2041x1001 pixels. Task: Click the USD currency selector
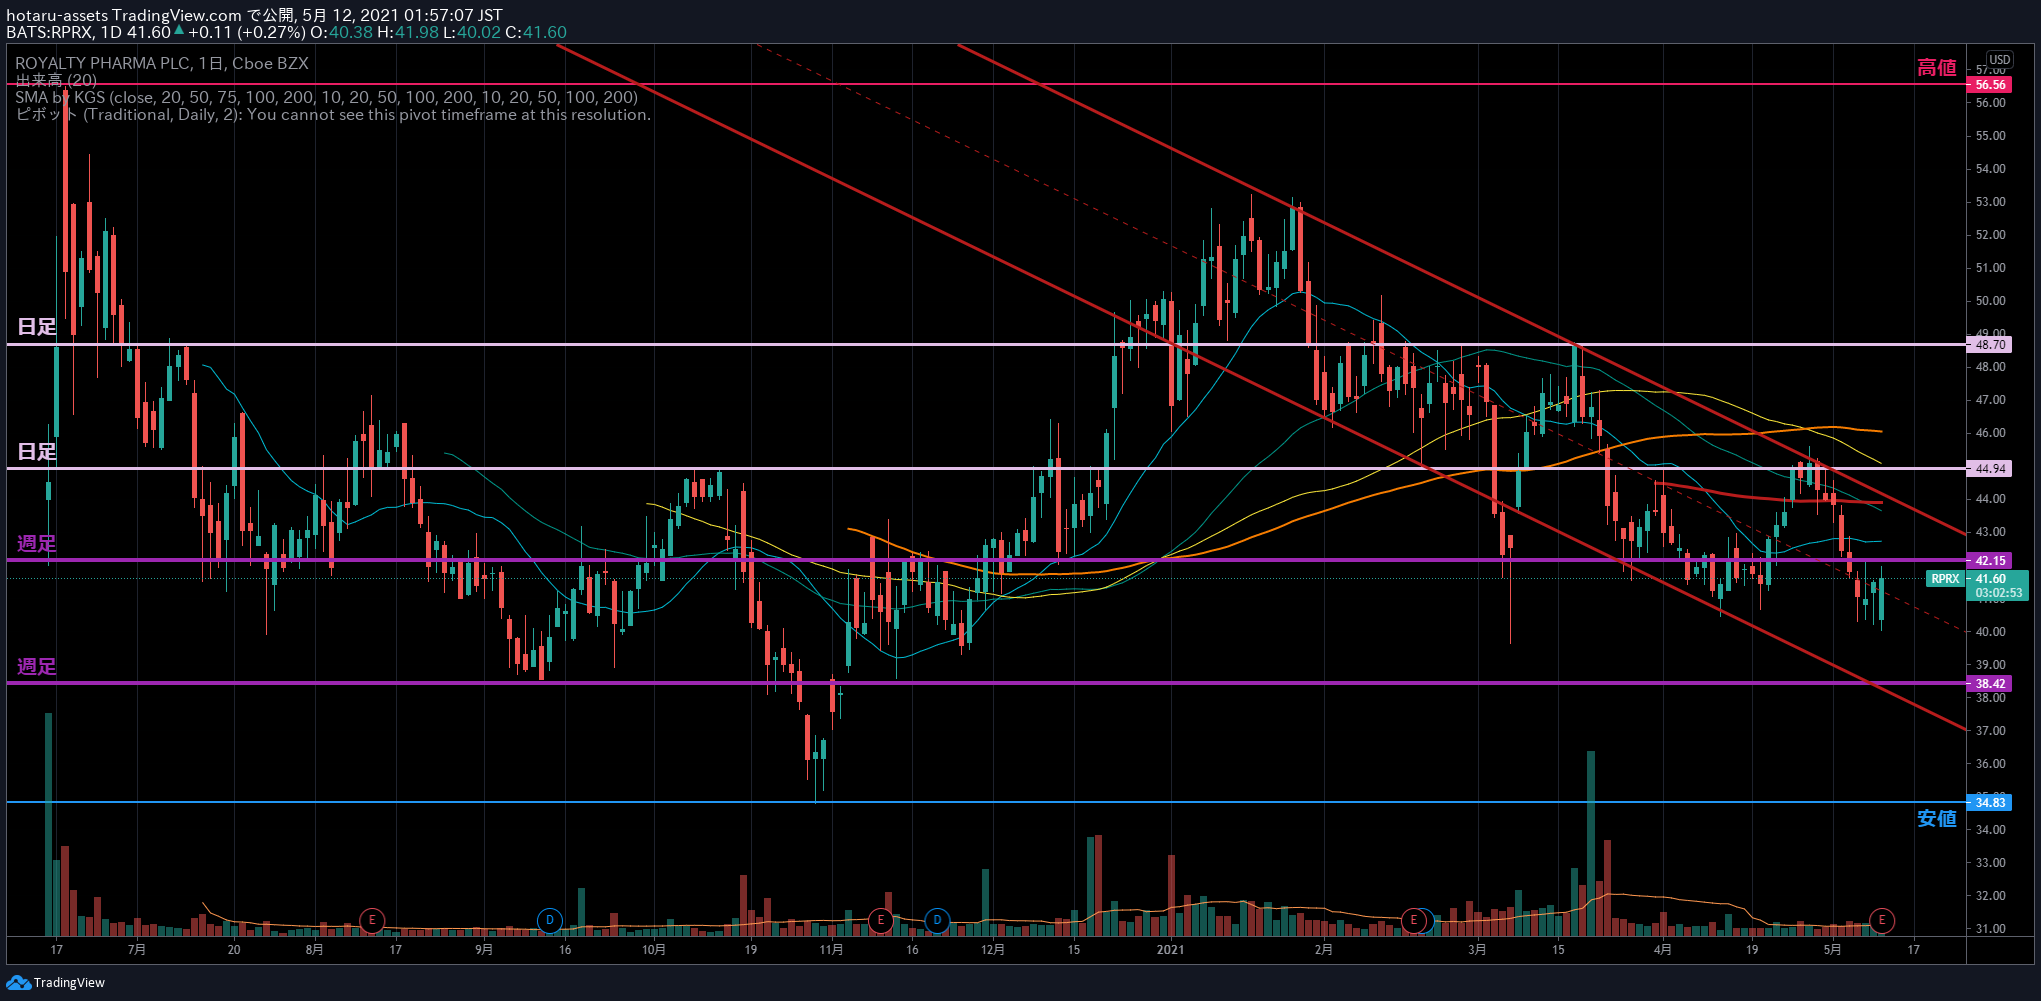(2000, 60)
